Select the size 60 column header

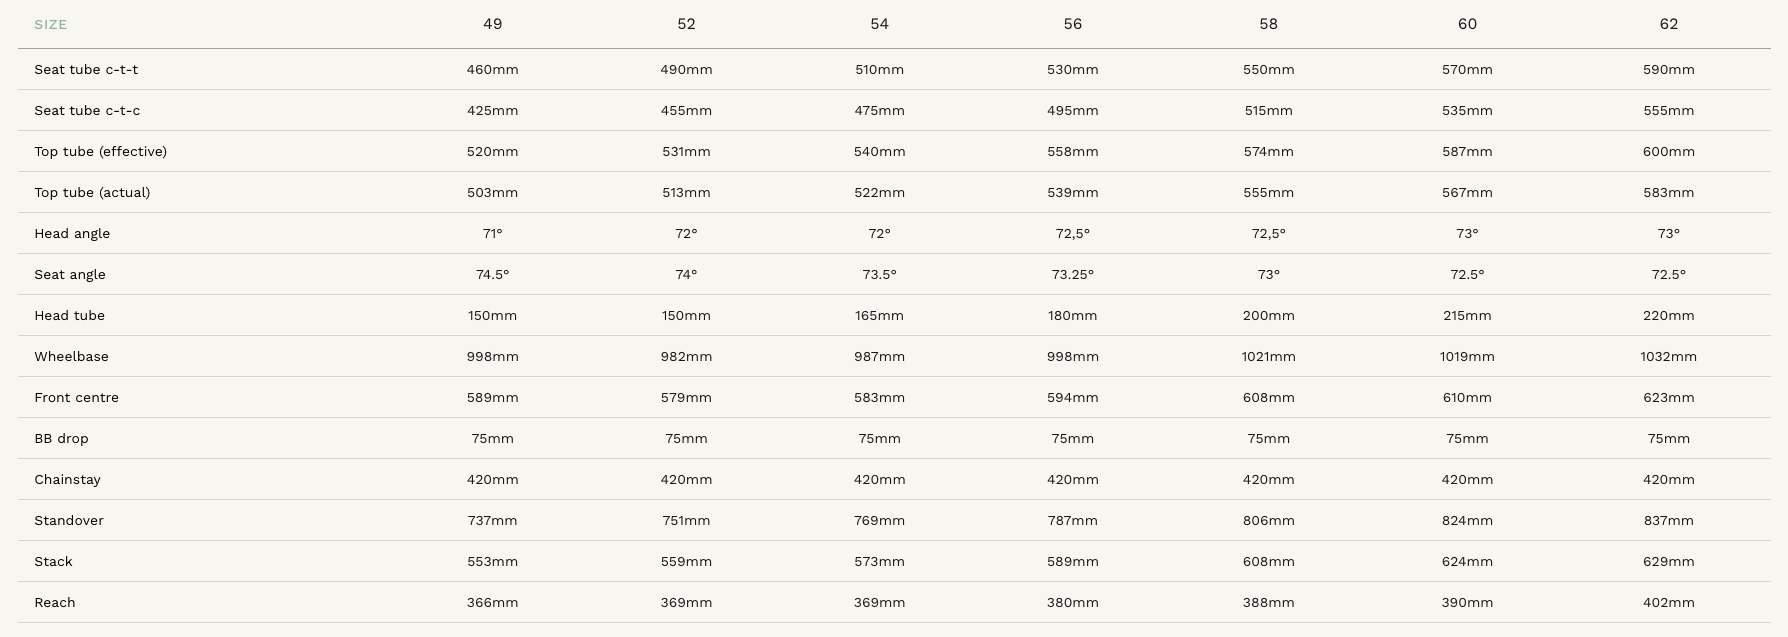(1467, 24)
